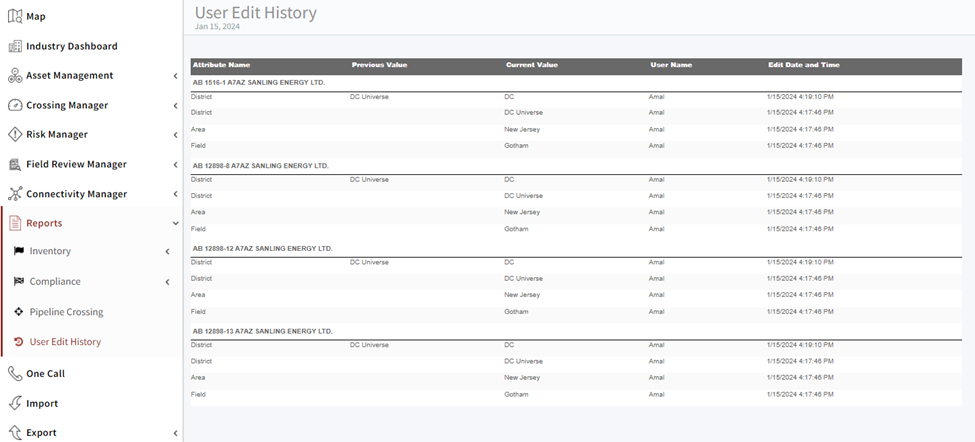The height and width of the screenshot is (442, 975).
Task: Click the Inventory flag icon
Action: pyautogui.click(x=19, y=251)
